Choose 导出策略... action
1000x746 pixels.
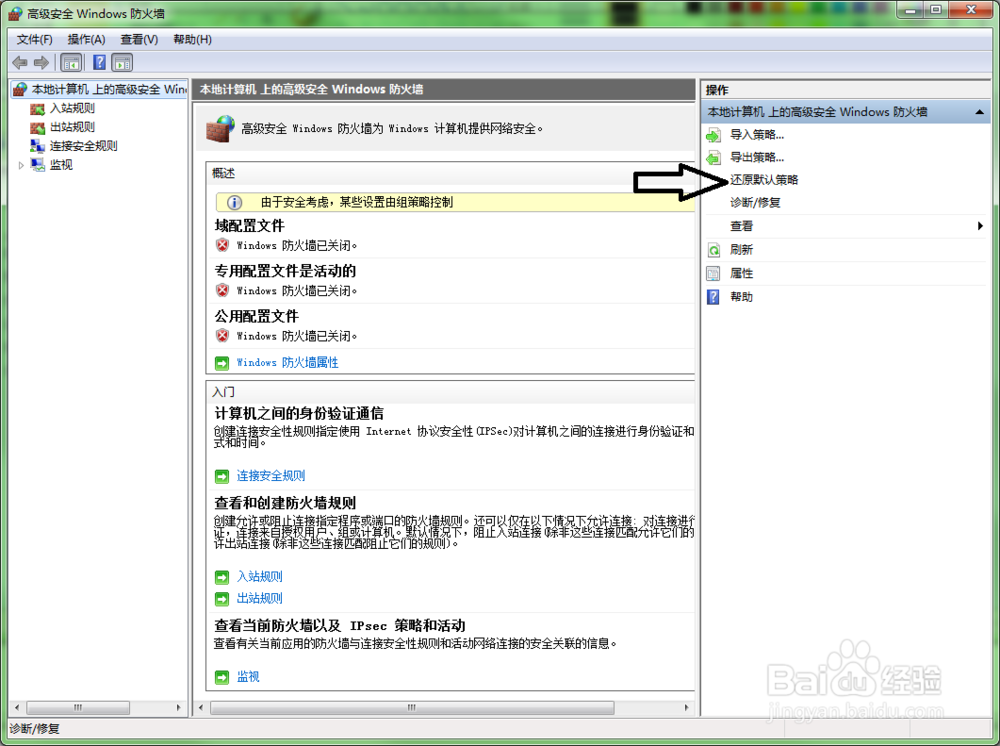757,157
